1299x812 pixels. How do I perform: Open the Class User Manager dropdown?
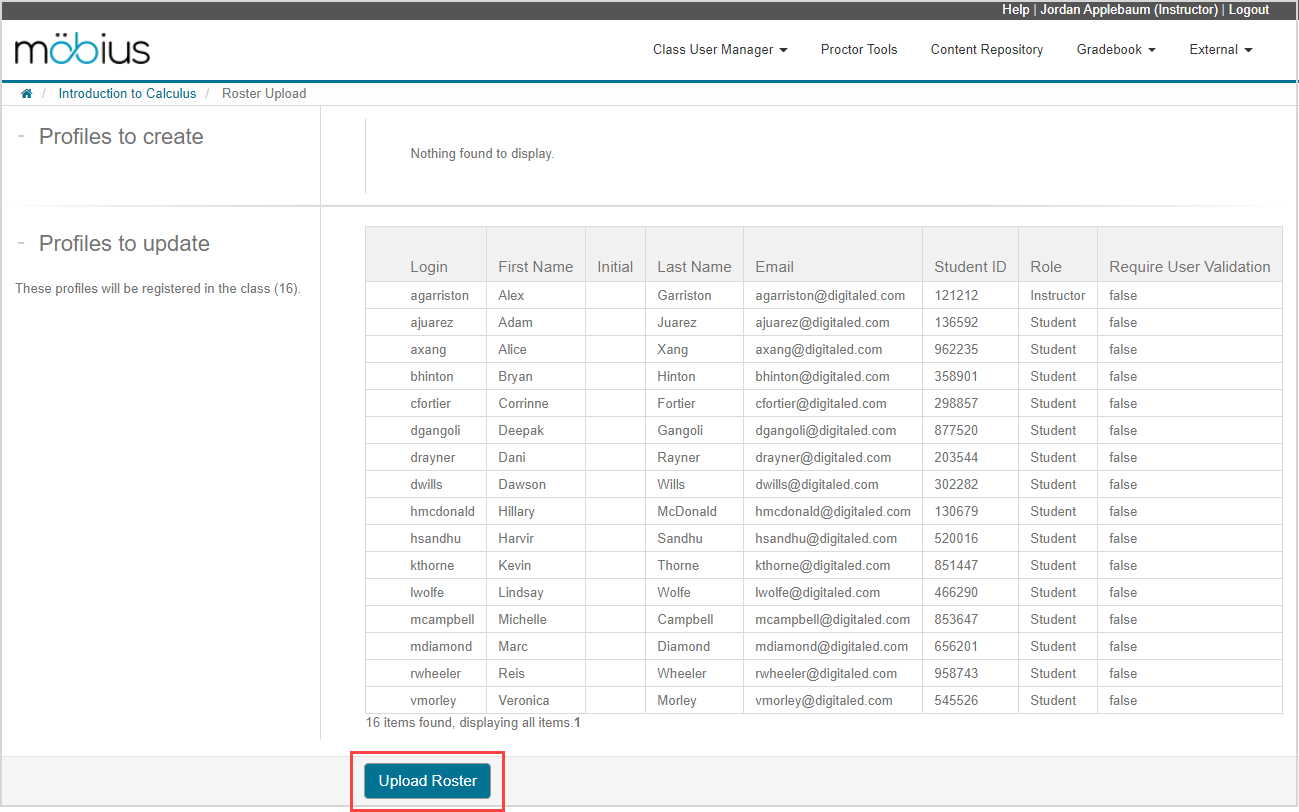click(720, 50)
